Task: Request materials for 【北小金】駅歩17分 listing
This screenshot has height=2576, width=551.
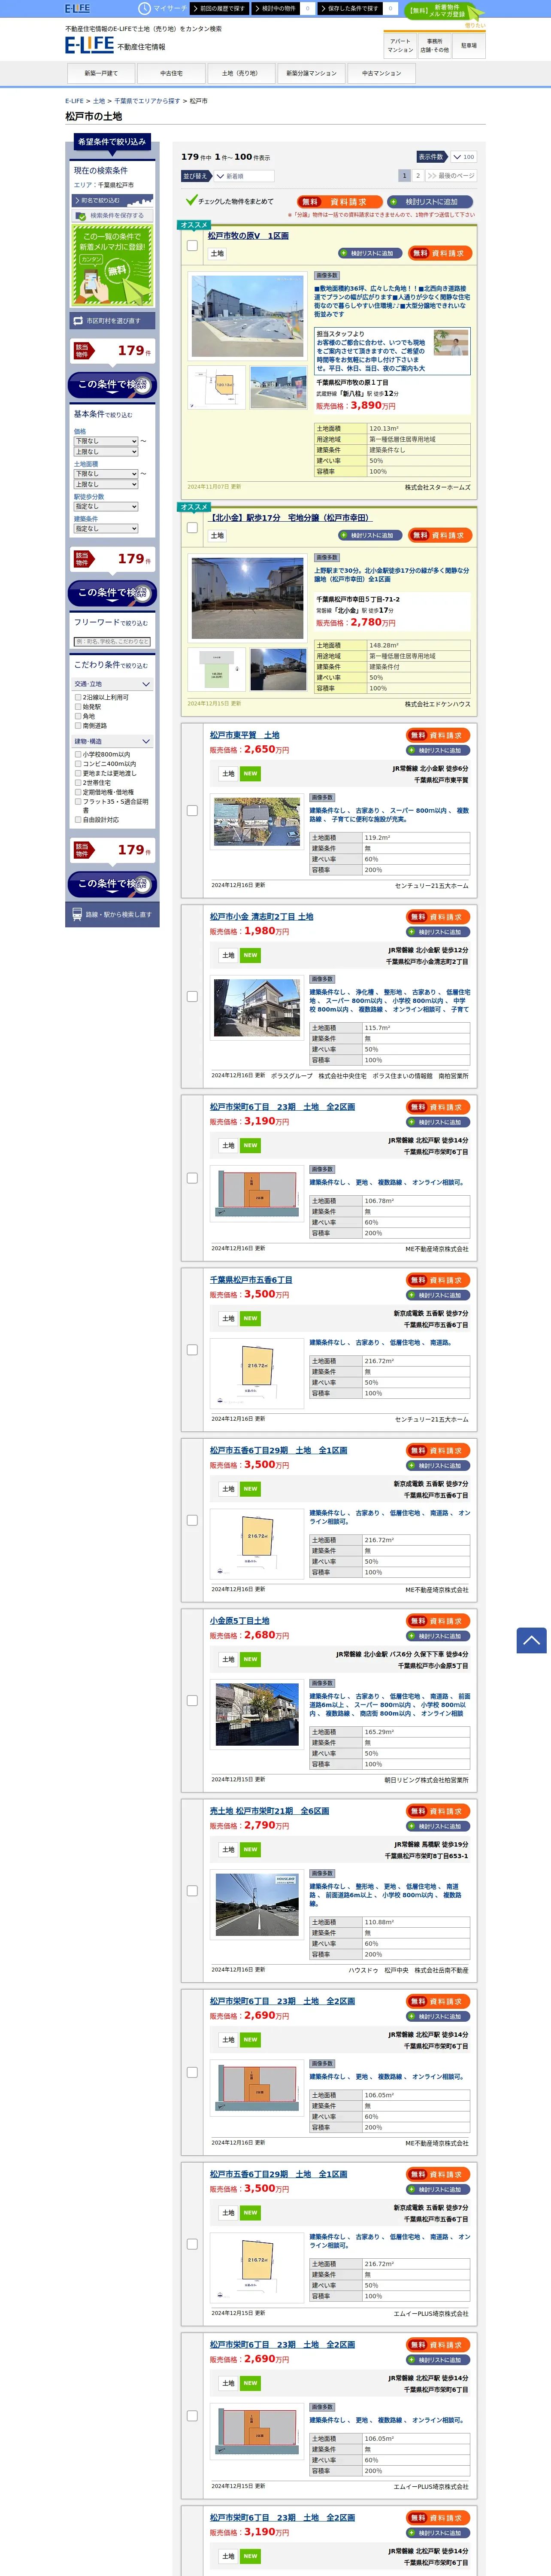Action: coord(440,535)
